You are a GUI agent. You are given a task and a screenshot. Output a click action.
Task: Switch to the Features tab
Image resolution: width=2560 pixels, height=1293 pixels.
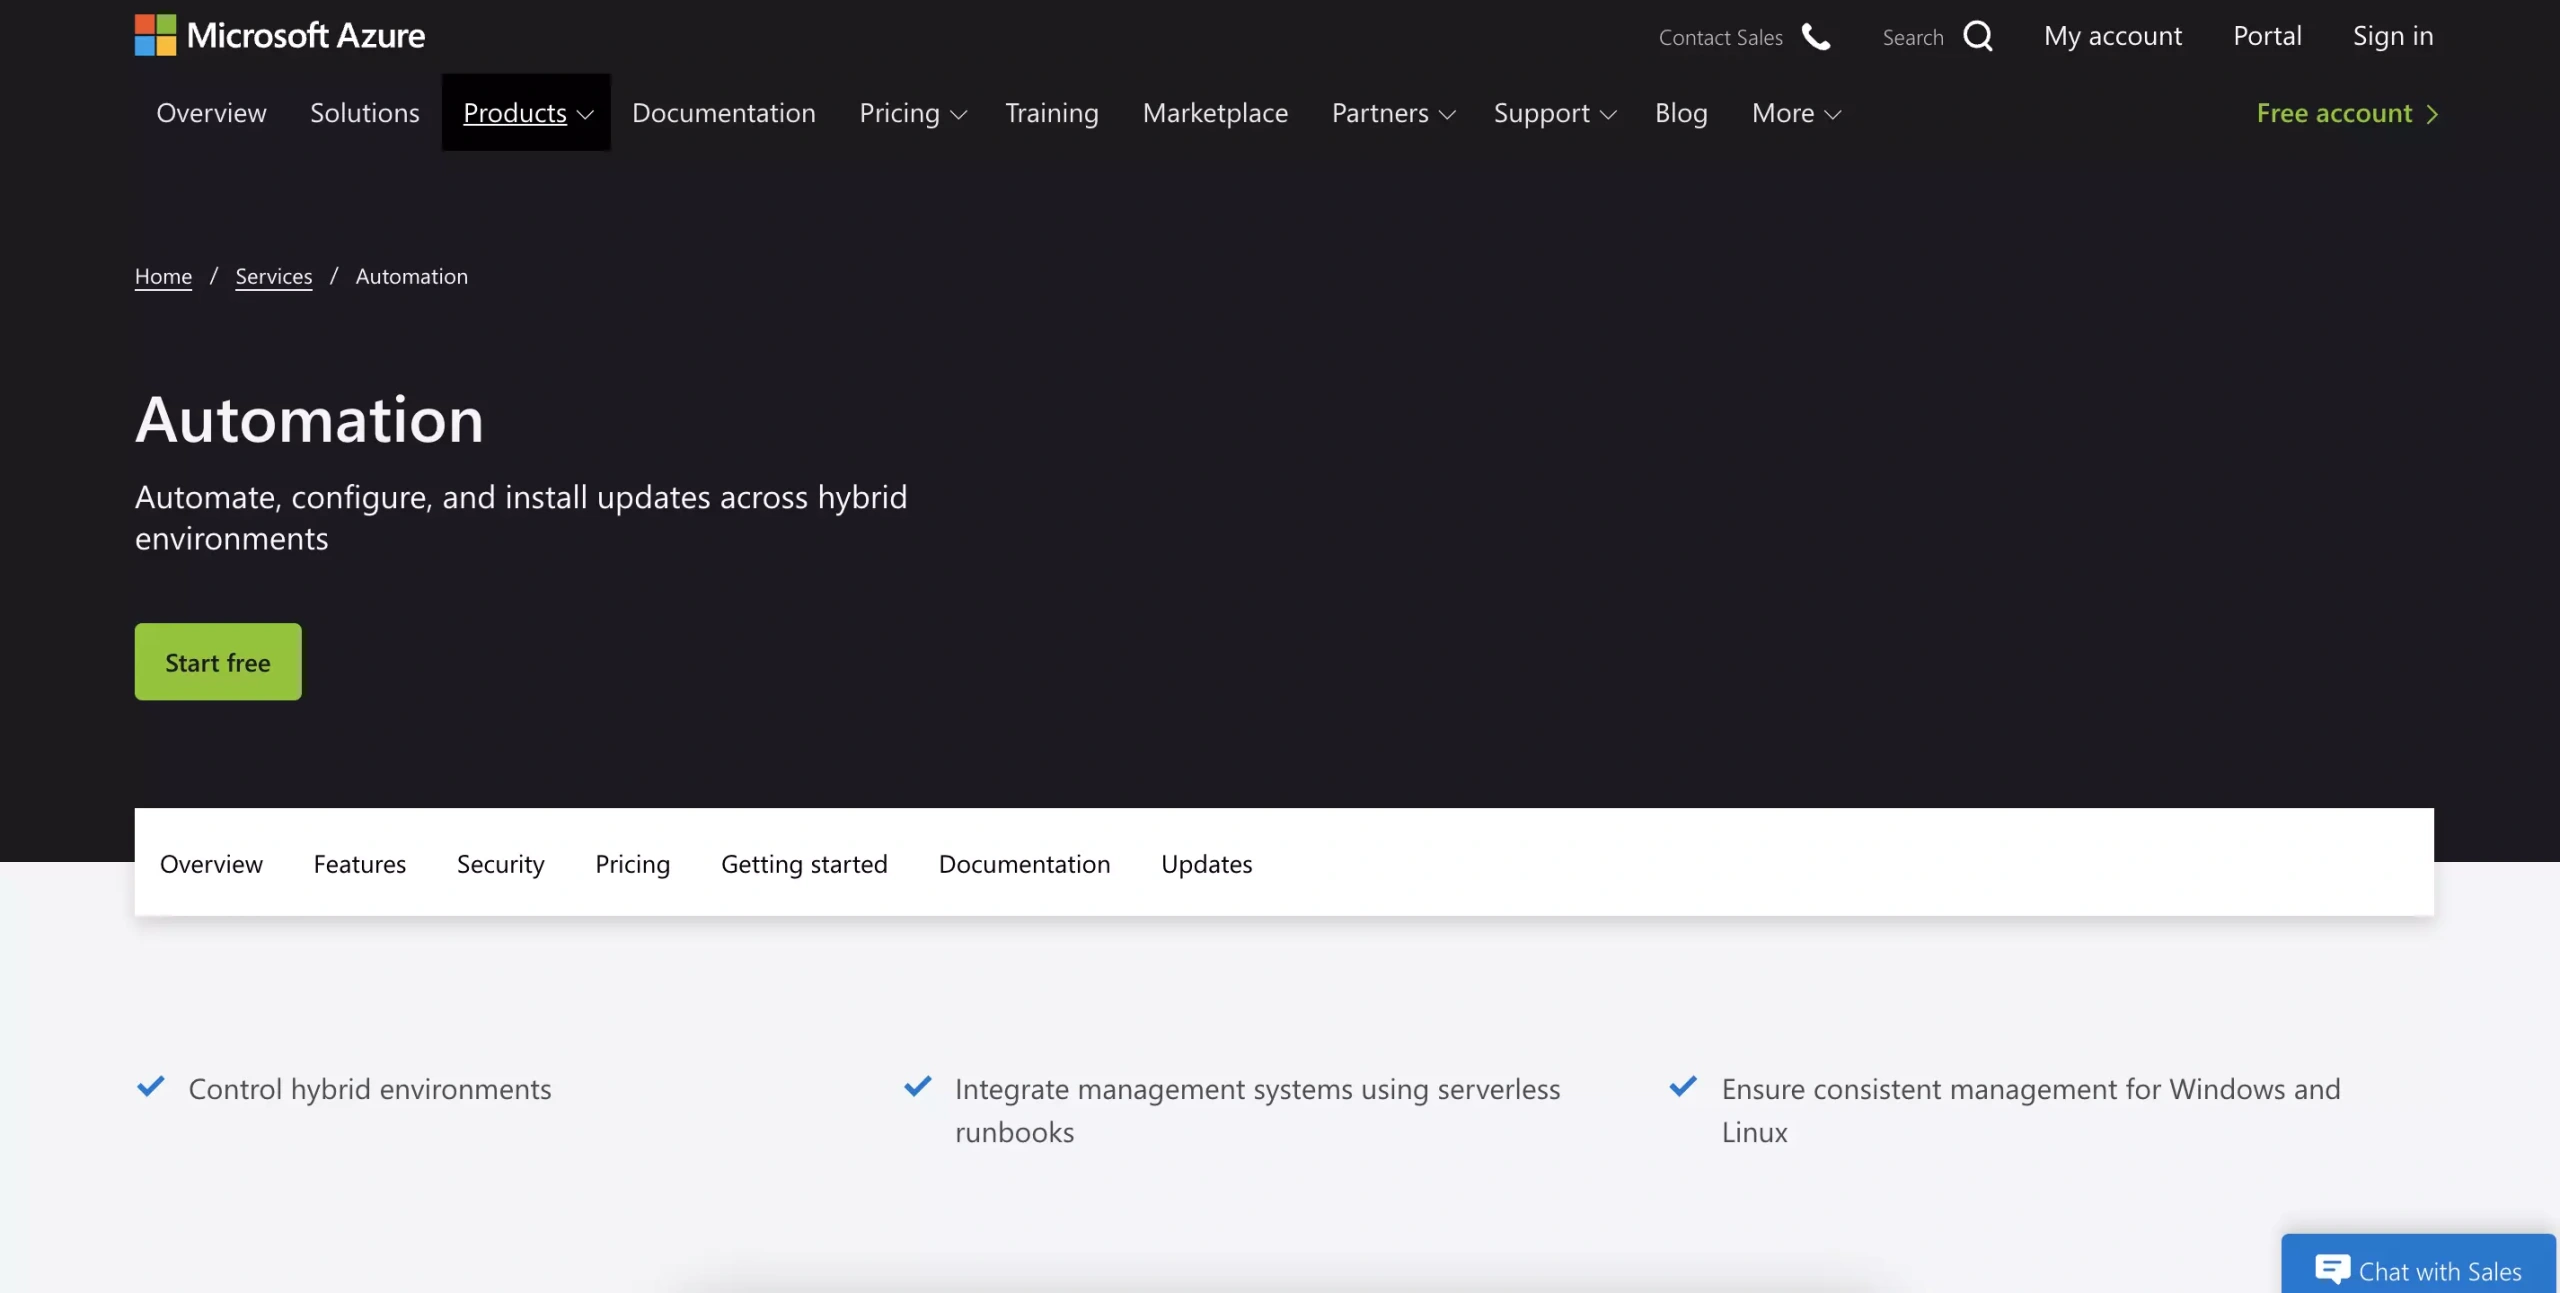[359, 863]
